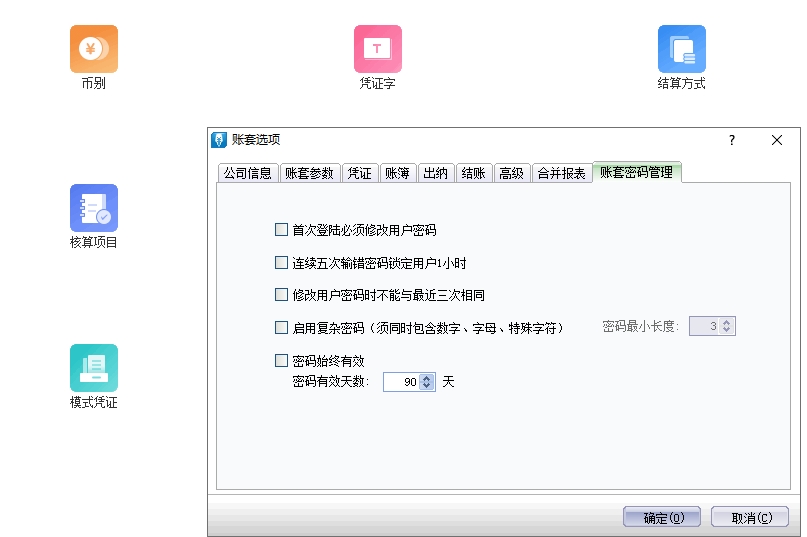Switch to the 结账 tab
Viewport: 807px width, 537px height.
point(473,173)
